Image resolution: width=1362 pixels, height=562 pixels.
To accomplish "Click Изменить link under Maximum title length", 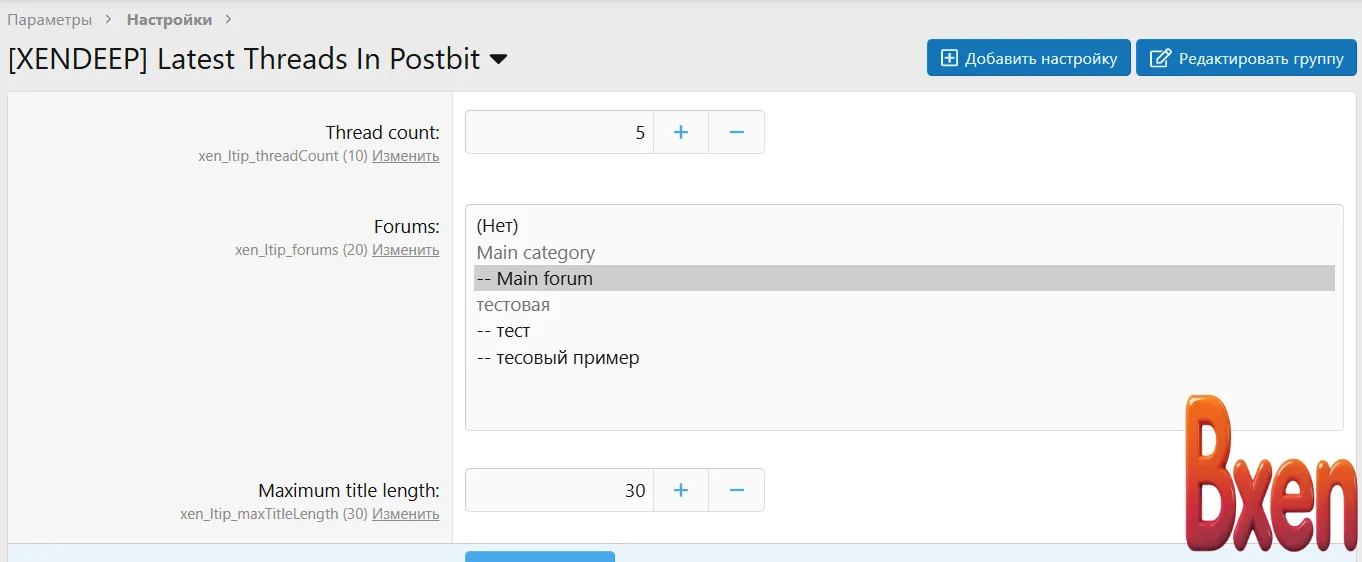I will (405, 514).
